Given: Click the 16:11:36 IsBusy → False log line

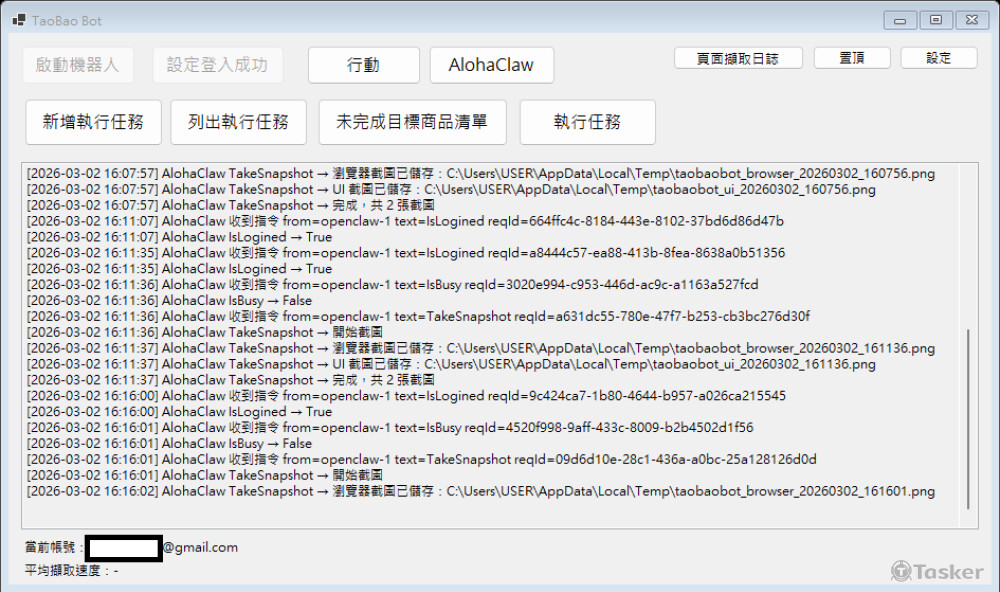Looking at the screenshot, I should click(x=169, y=300).
